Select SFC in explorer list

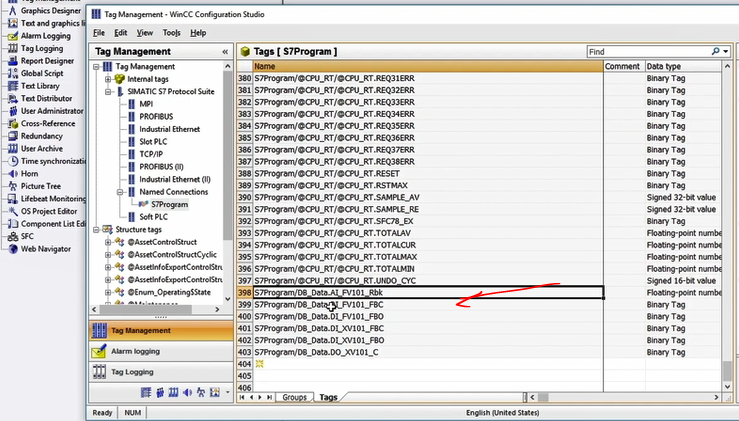point(27,236)
